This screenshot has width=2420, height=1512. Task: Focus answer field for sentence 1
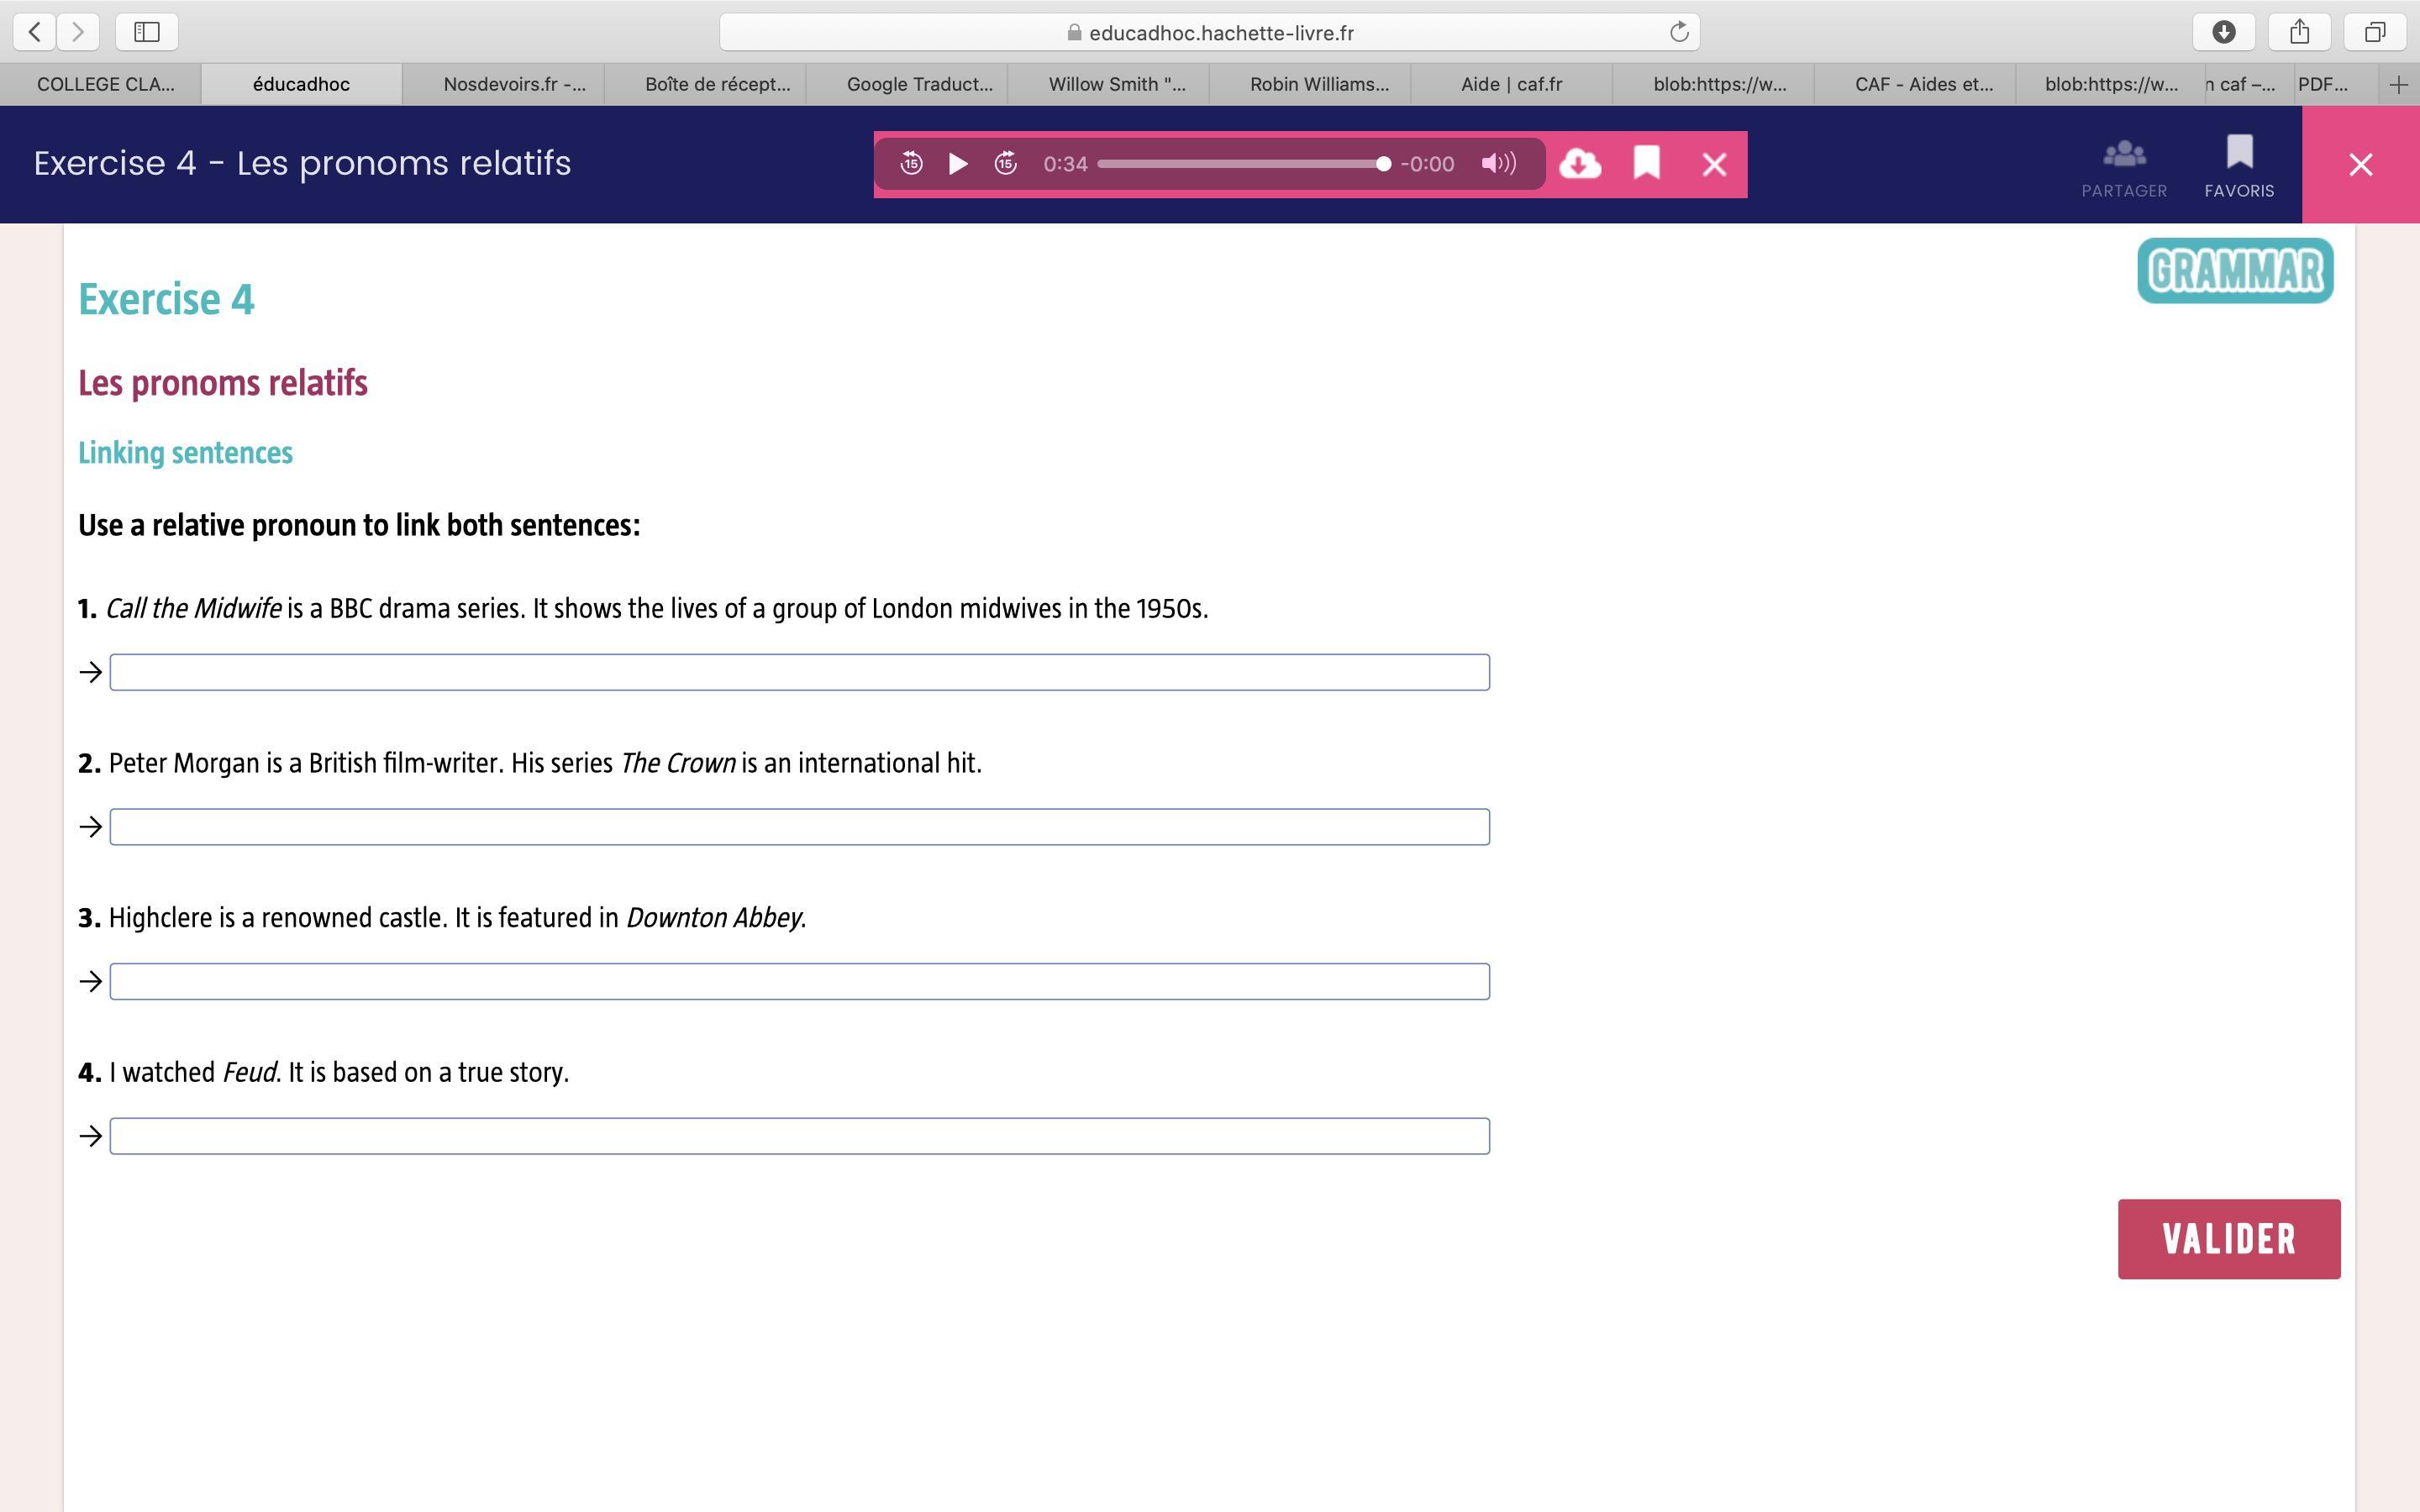[x=799, y=672]
